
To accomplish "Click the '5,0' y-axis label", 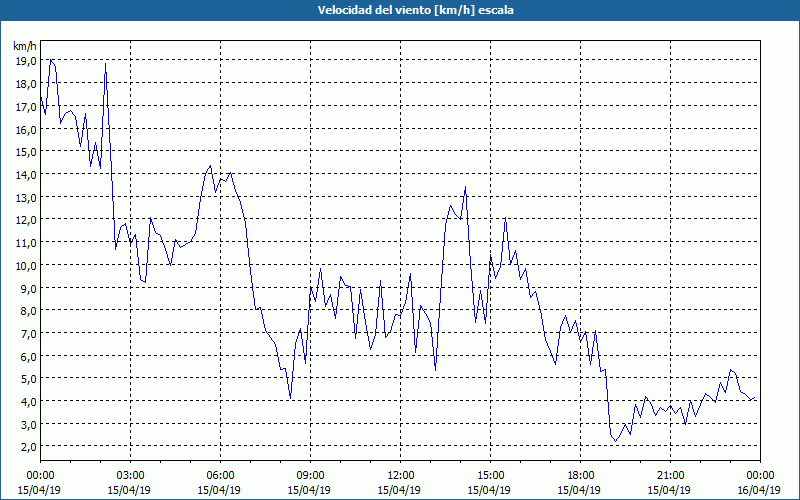I will click(29, 379).
